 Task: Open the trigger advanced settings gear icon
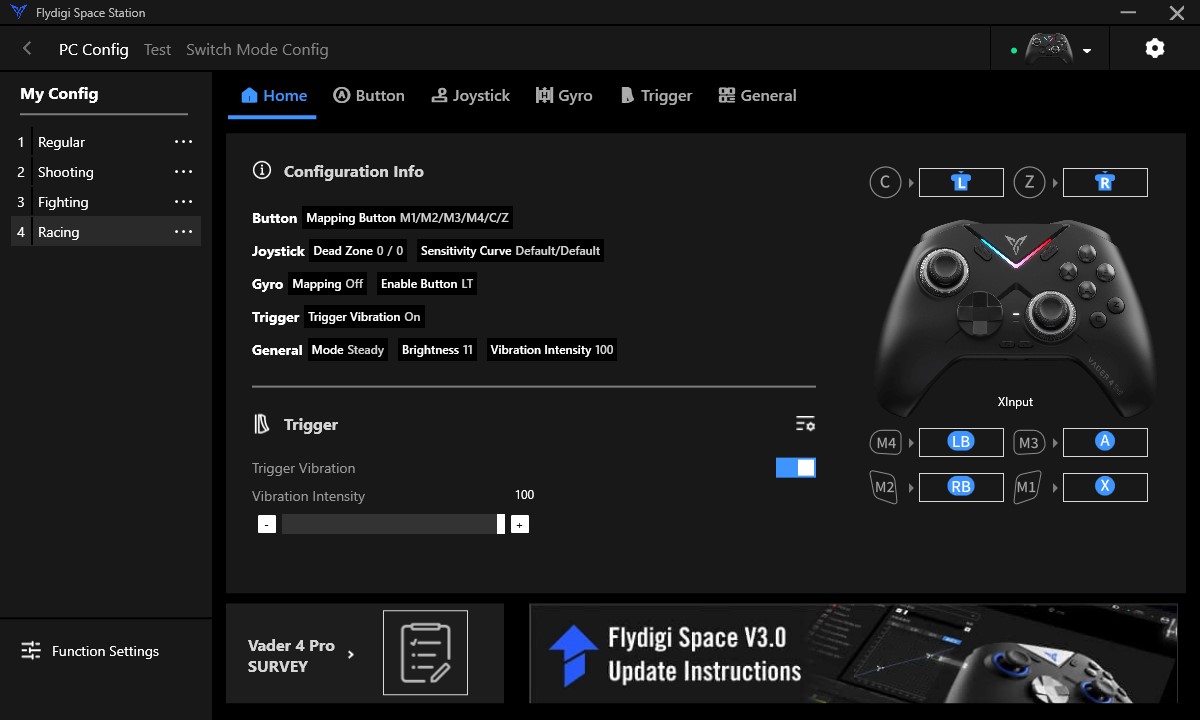[805, 423]
